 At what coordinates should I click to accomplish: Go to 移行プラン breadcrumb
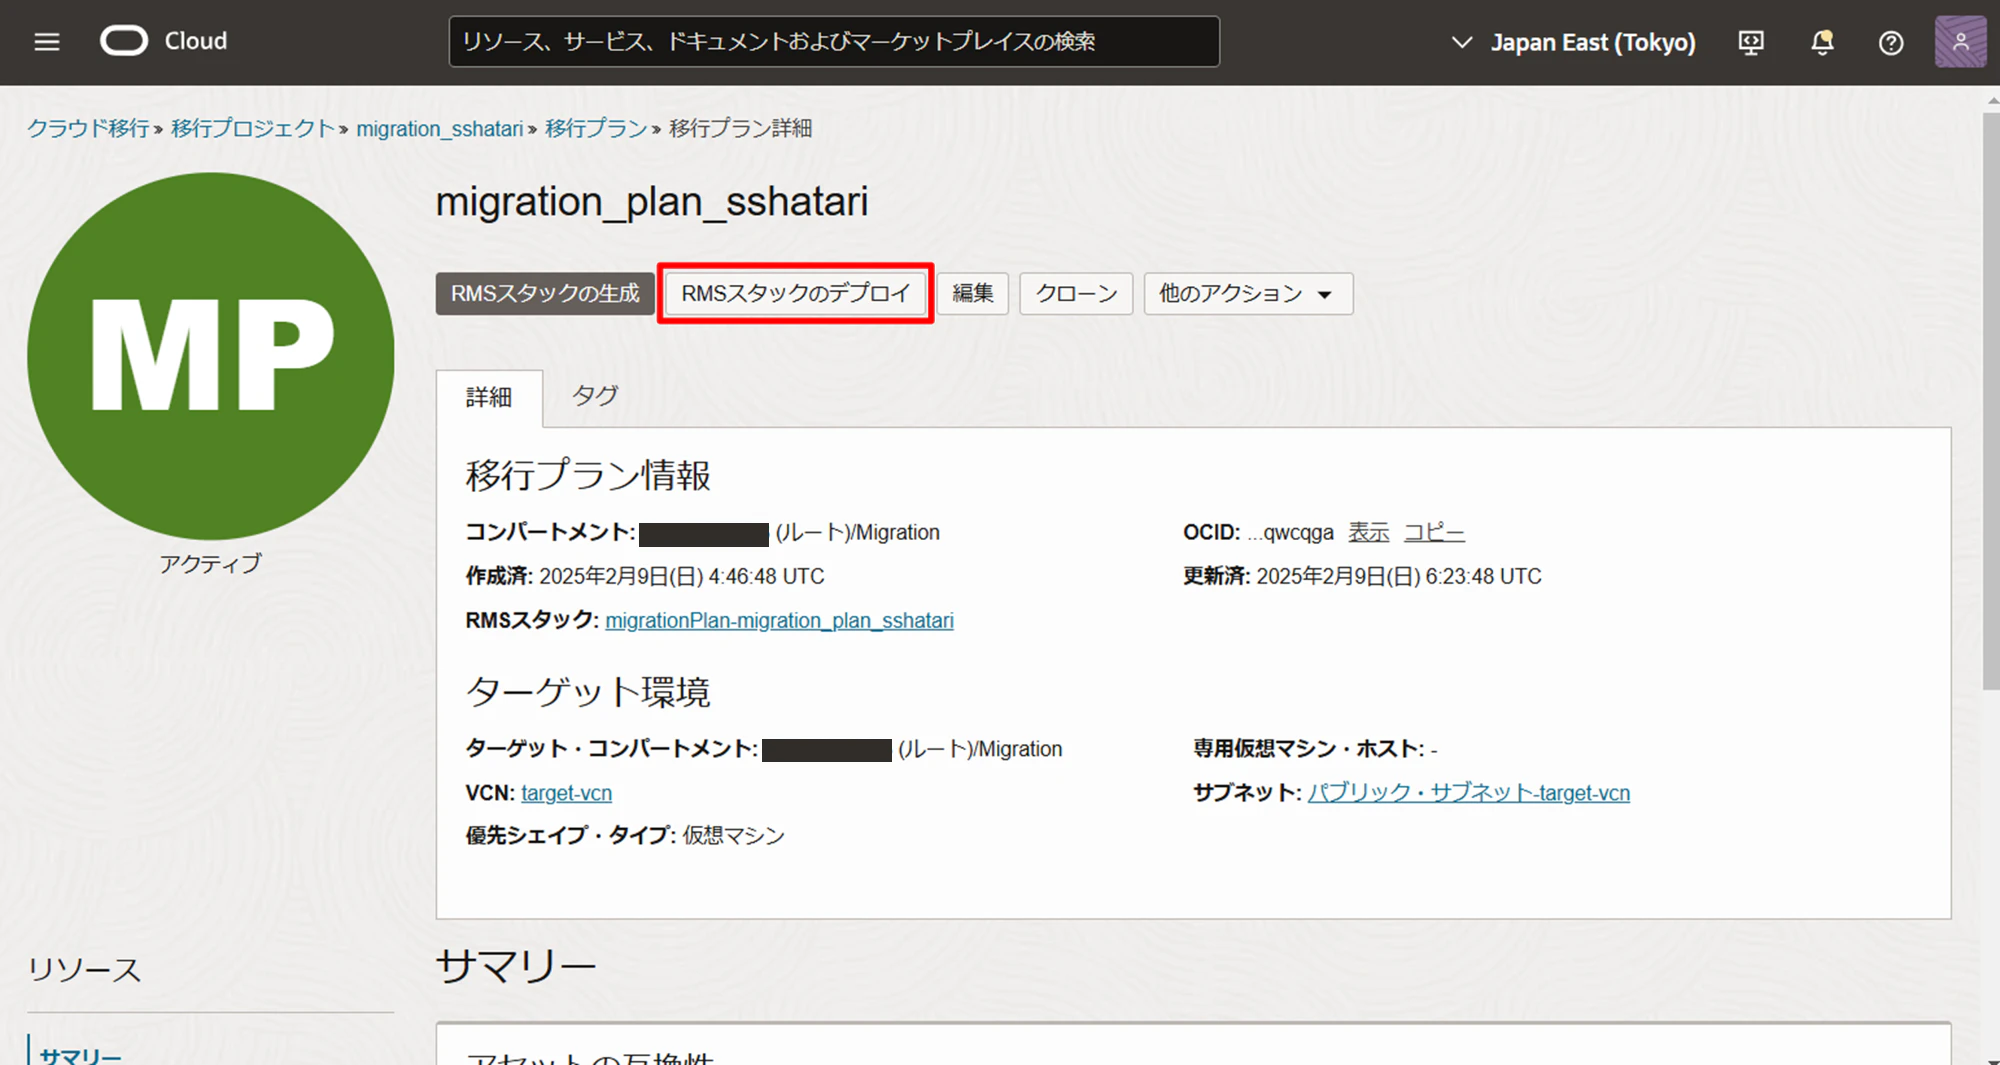coord(596,128)
